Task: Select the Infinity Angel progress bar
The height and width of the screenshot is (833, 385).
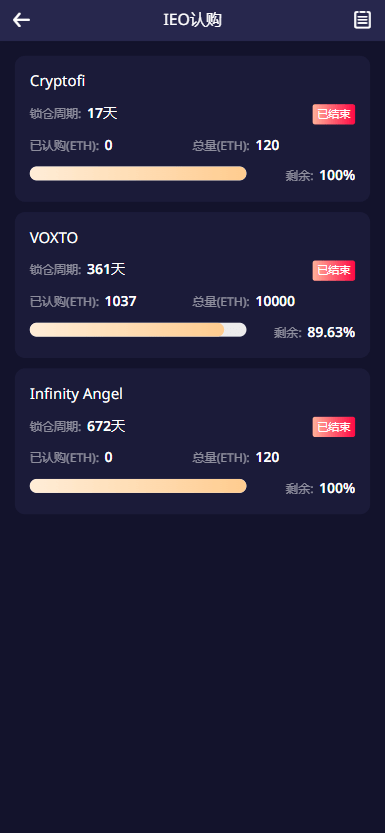Action: pyautogui.click(x=138, y=486)
